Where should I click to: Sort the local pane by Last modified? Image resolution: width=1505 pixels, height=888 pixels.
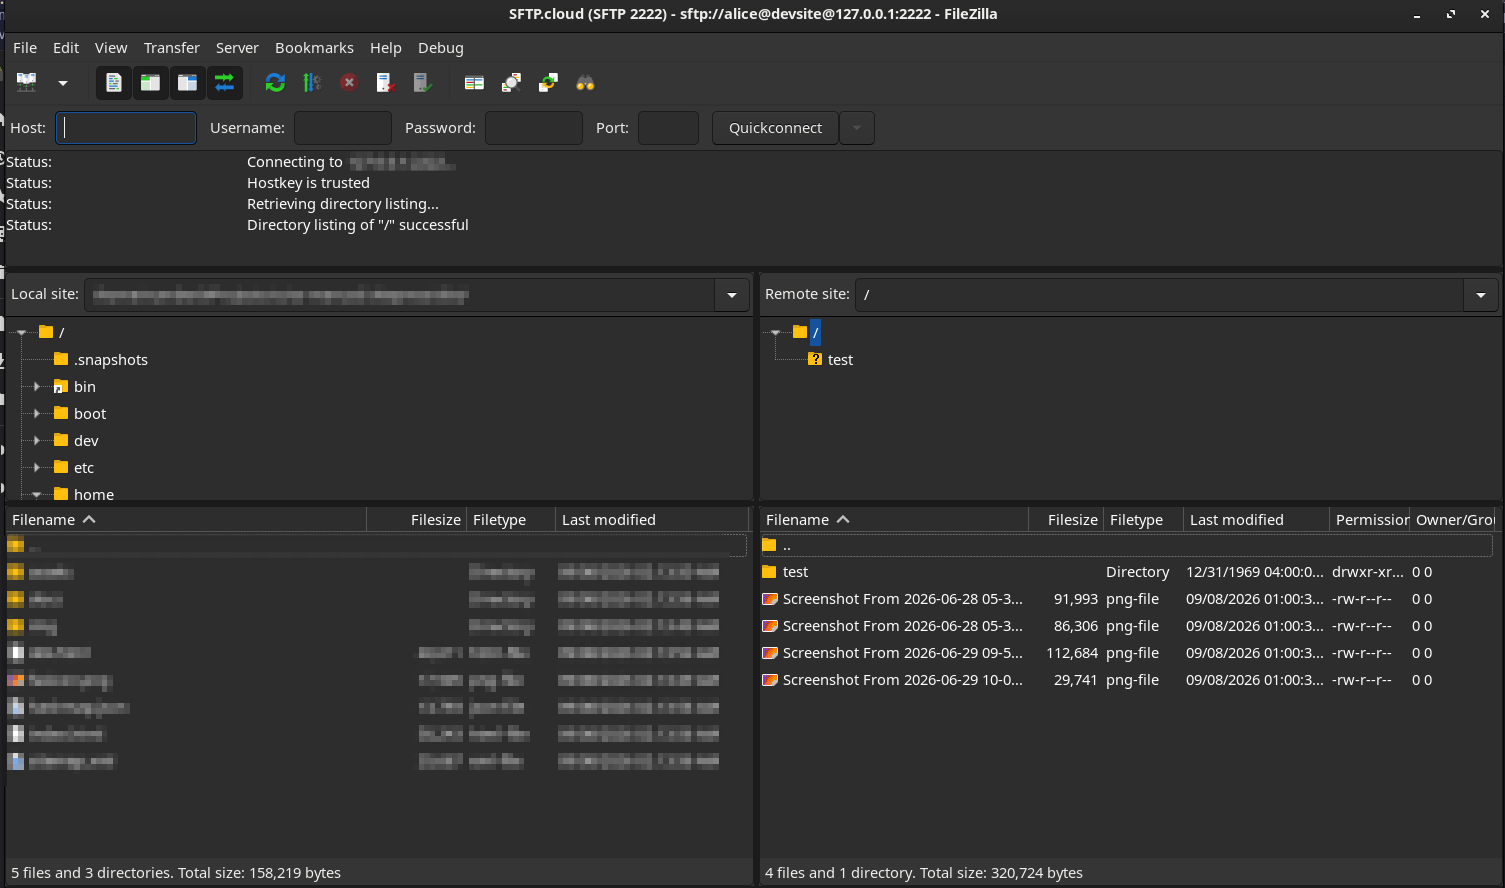[x=652, y=520]
